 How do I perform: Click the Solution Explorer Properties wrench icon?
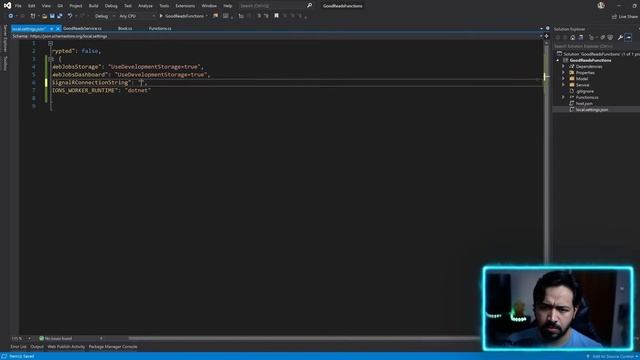(620, 38)
